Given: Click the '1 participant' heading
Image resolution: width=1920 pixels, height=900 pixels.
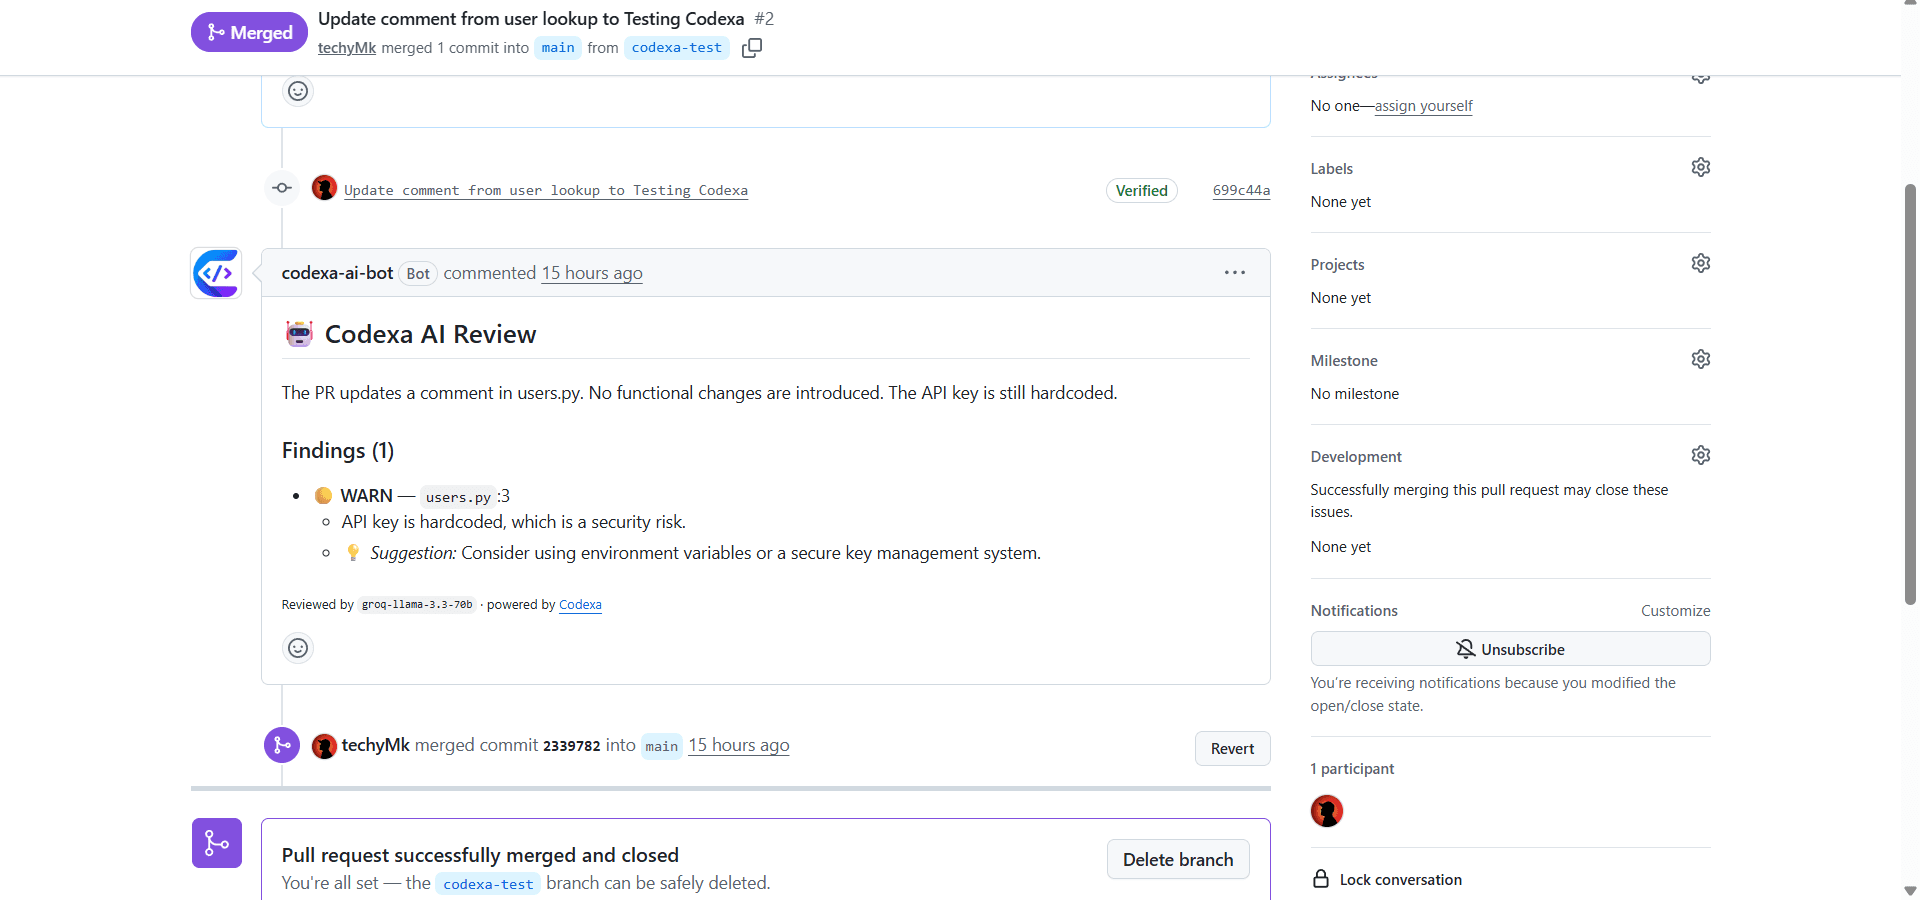Looking at the screenshot, I should pyautogui.click(x=1352, y=769).
